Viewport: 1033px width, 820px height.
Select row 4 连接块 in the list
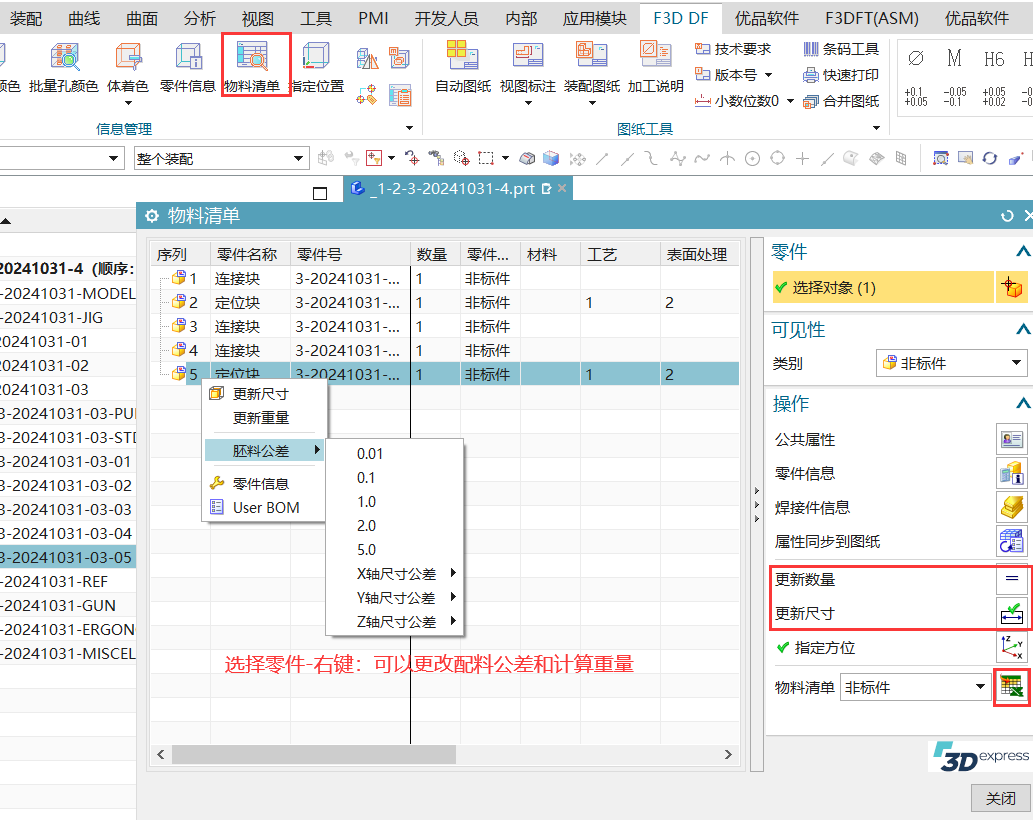pyautogui.click(x=445, y=350)
